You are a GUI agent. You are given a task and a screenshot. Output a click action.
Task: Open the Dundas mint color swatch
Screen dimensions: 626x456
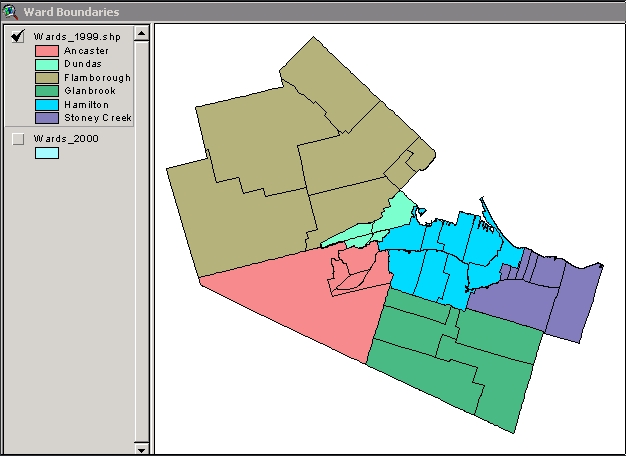[47, 64]
